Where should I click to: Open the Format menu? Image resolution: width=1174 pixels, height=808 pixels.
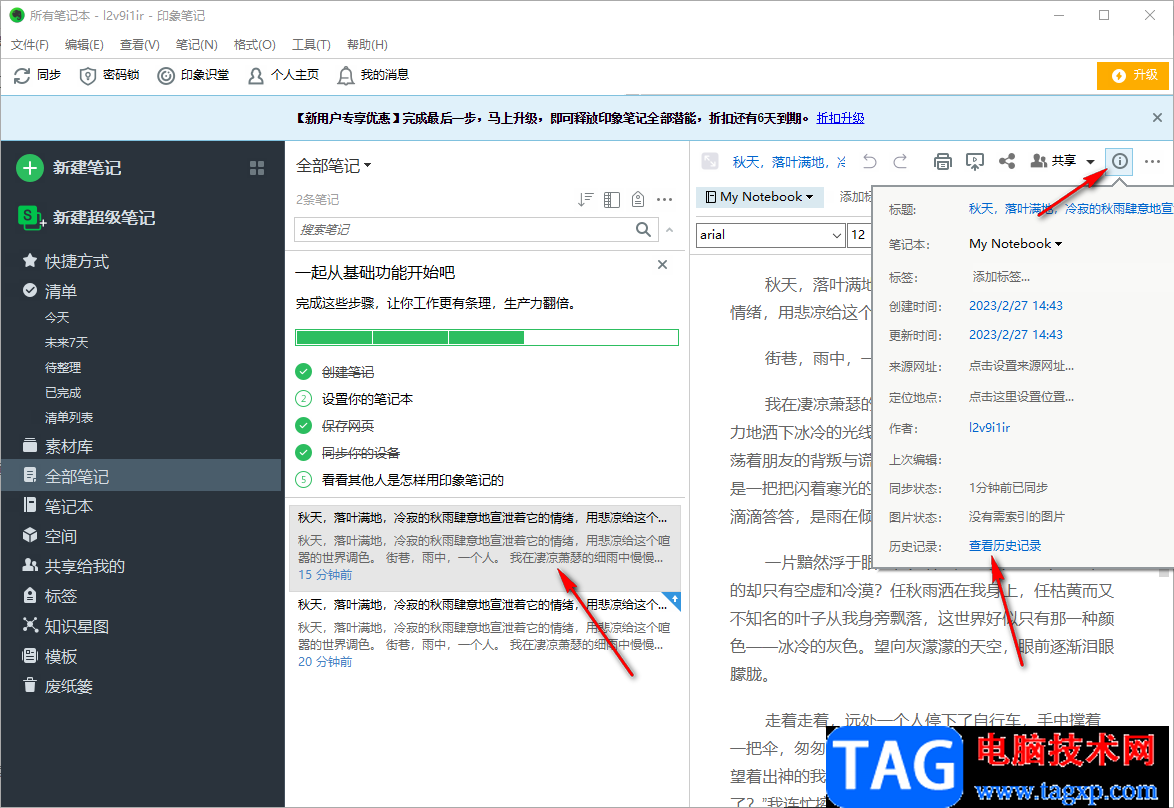(x=255, y=45)
